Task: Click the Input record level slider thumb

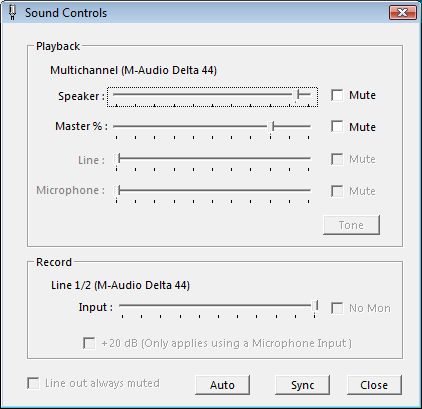Action: pos(316,306)
